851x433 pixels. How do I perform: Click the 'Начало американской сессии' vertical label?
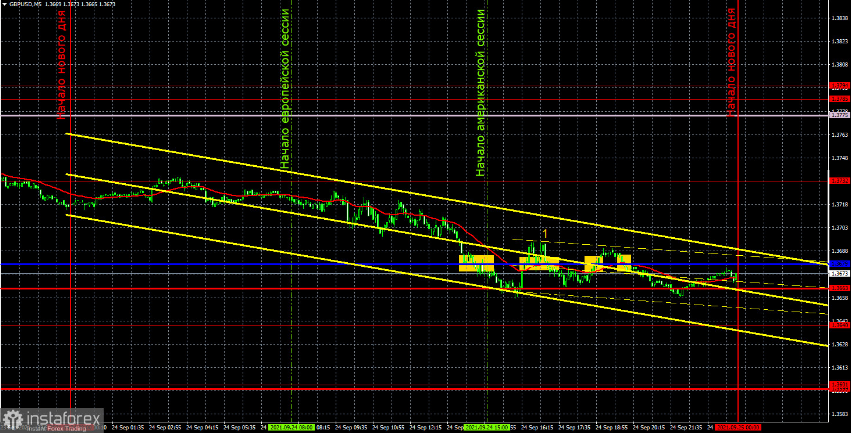[480, 92]
